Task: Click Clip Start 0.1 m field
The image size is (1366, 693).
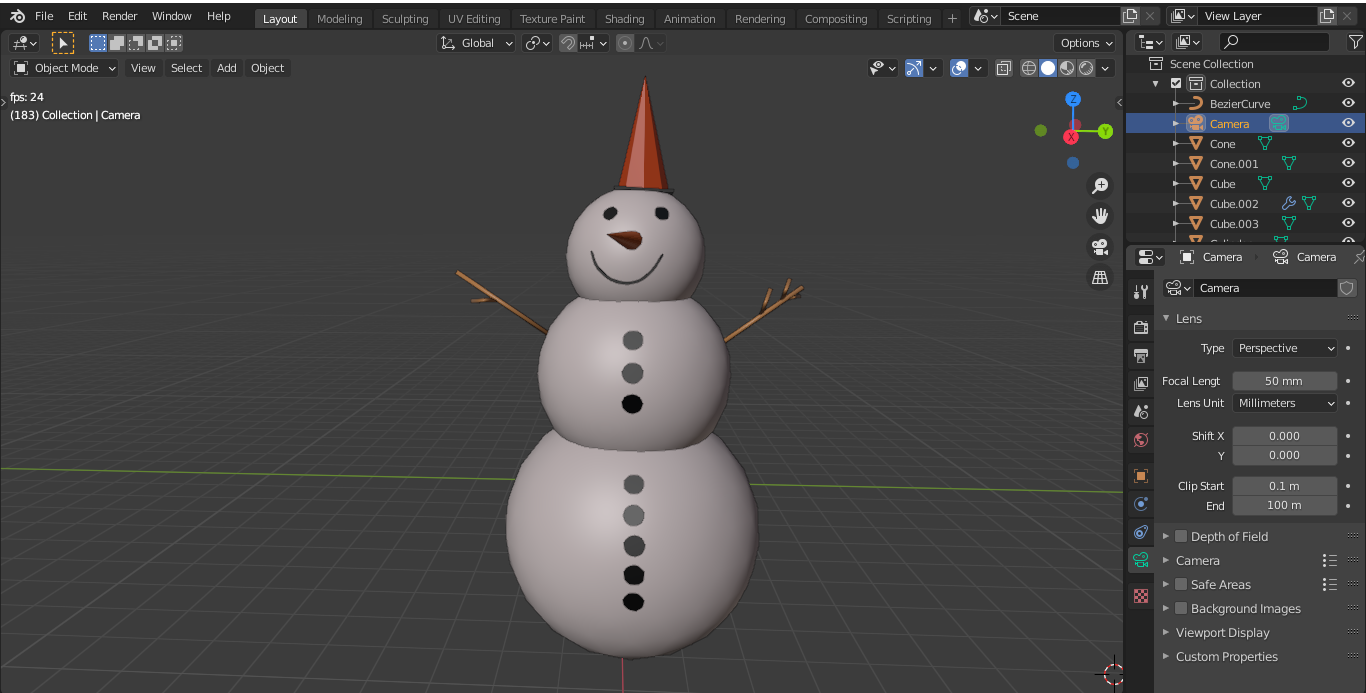Action: click(x=1285, y=486)
